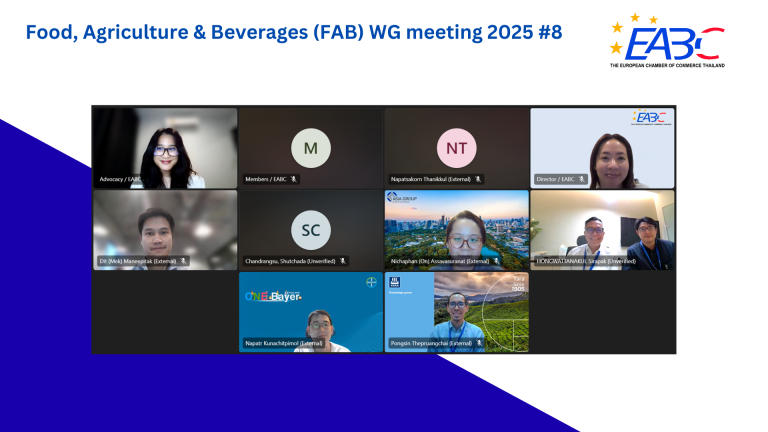Click the muted mic icon next to Napatsakorn Thanikkul
768x432 pixels.
pos(478,179)
